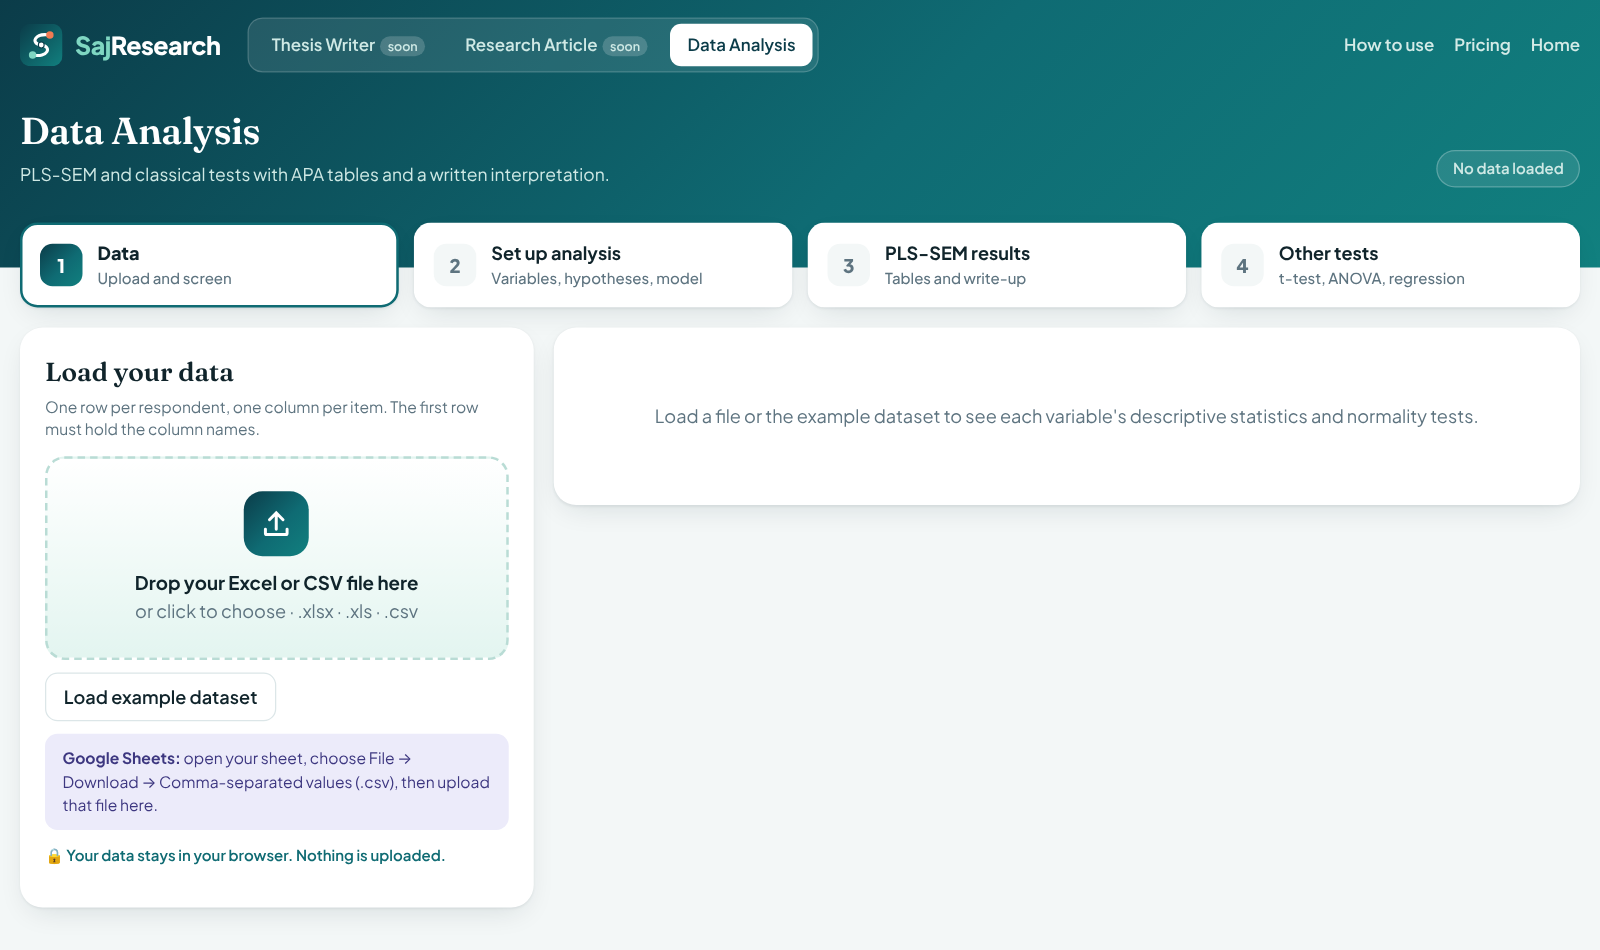
Task: Open the Thesis Writer tab
Action: click(348, 45)
